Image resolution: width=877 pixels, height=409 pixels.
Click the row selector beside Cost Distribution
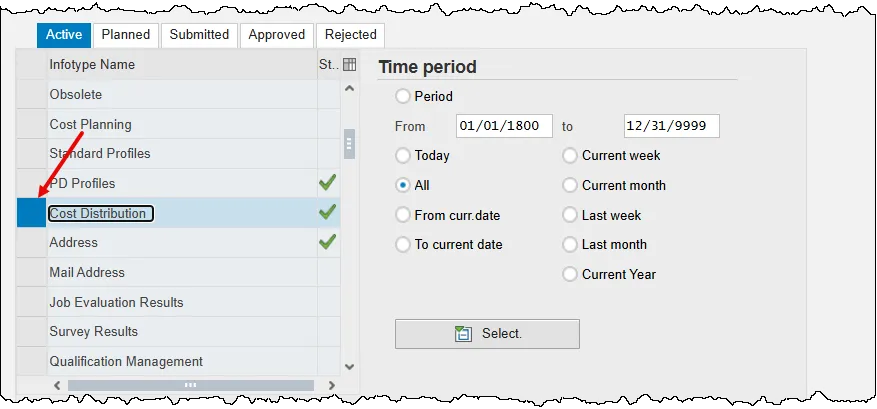tap(32, 213)
